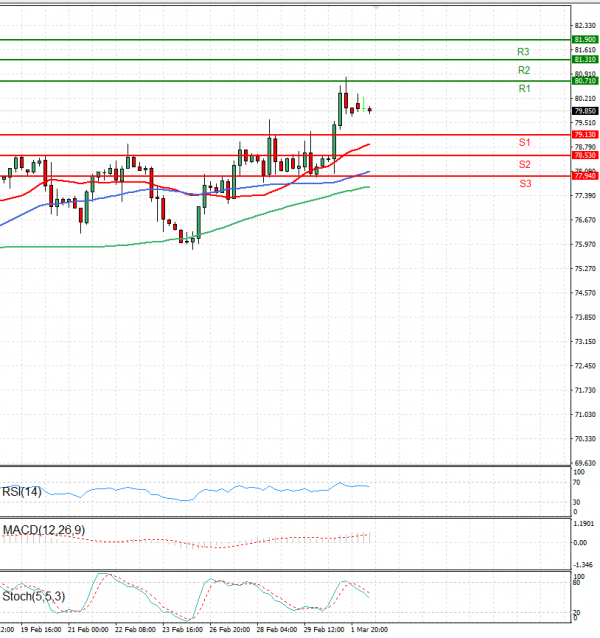Click the 22 Feb 08:00 time label
Image resolution: width=600 pixels, height=638 pixels.
coord(135,629)
